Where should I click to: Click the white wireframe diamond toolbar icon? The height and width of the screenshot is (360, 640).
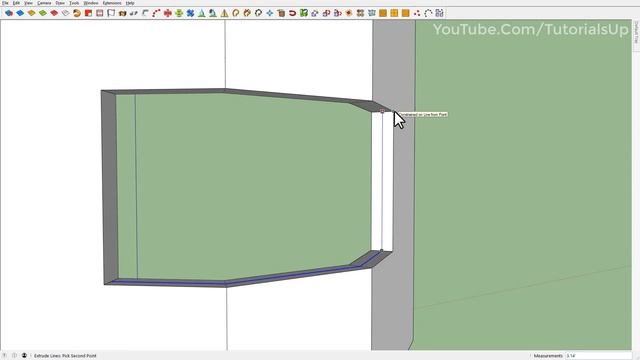click(x=65, y=13)
